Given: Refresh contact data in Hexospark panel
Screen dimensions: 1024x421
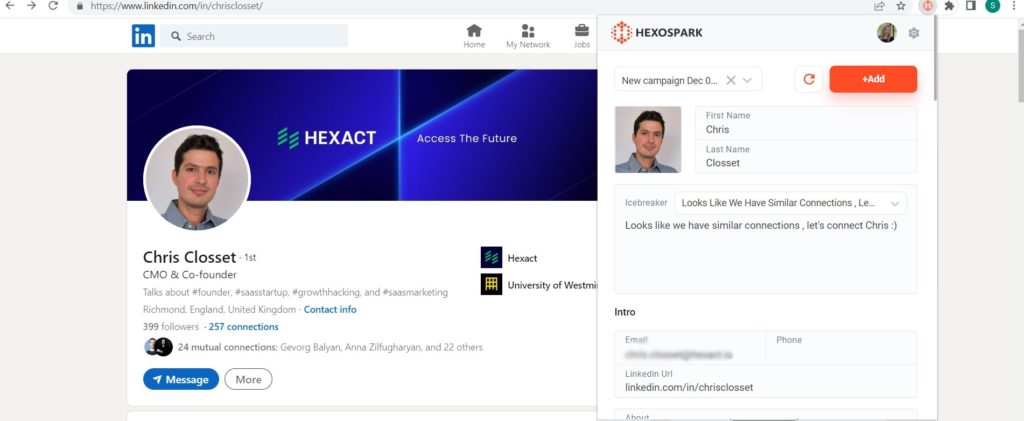Looking at the screenshot, I should 808,79.
